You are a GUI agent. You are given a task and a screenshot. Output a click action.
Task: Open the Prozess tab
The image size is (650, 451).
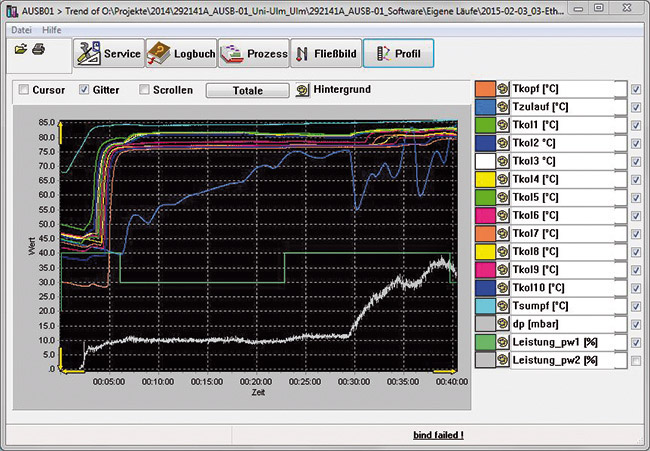(254, 53)
